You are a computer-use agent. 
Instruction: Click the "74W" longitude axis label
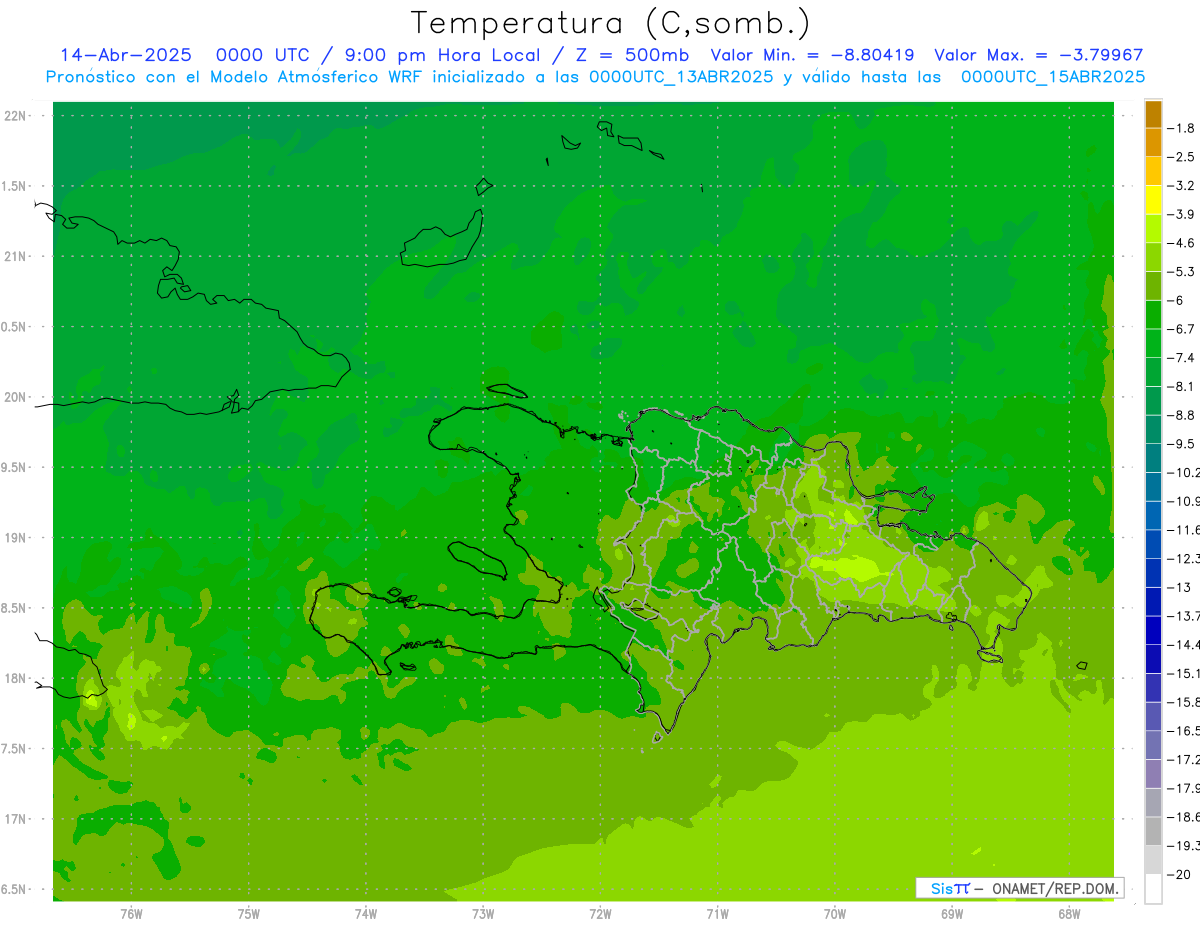click(365, 913)
